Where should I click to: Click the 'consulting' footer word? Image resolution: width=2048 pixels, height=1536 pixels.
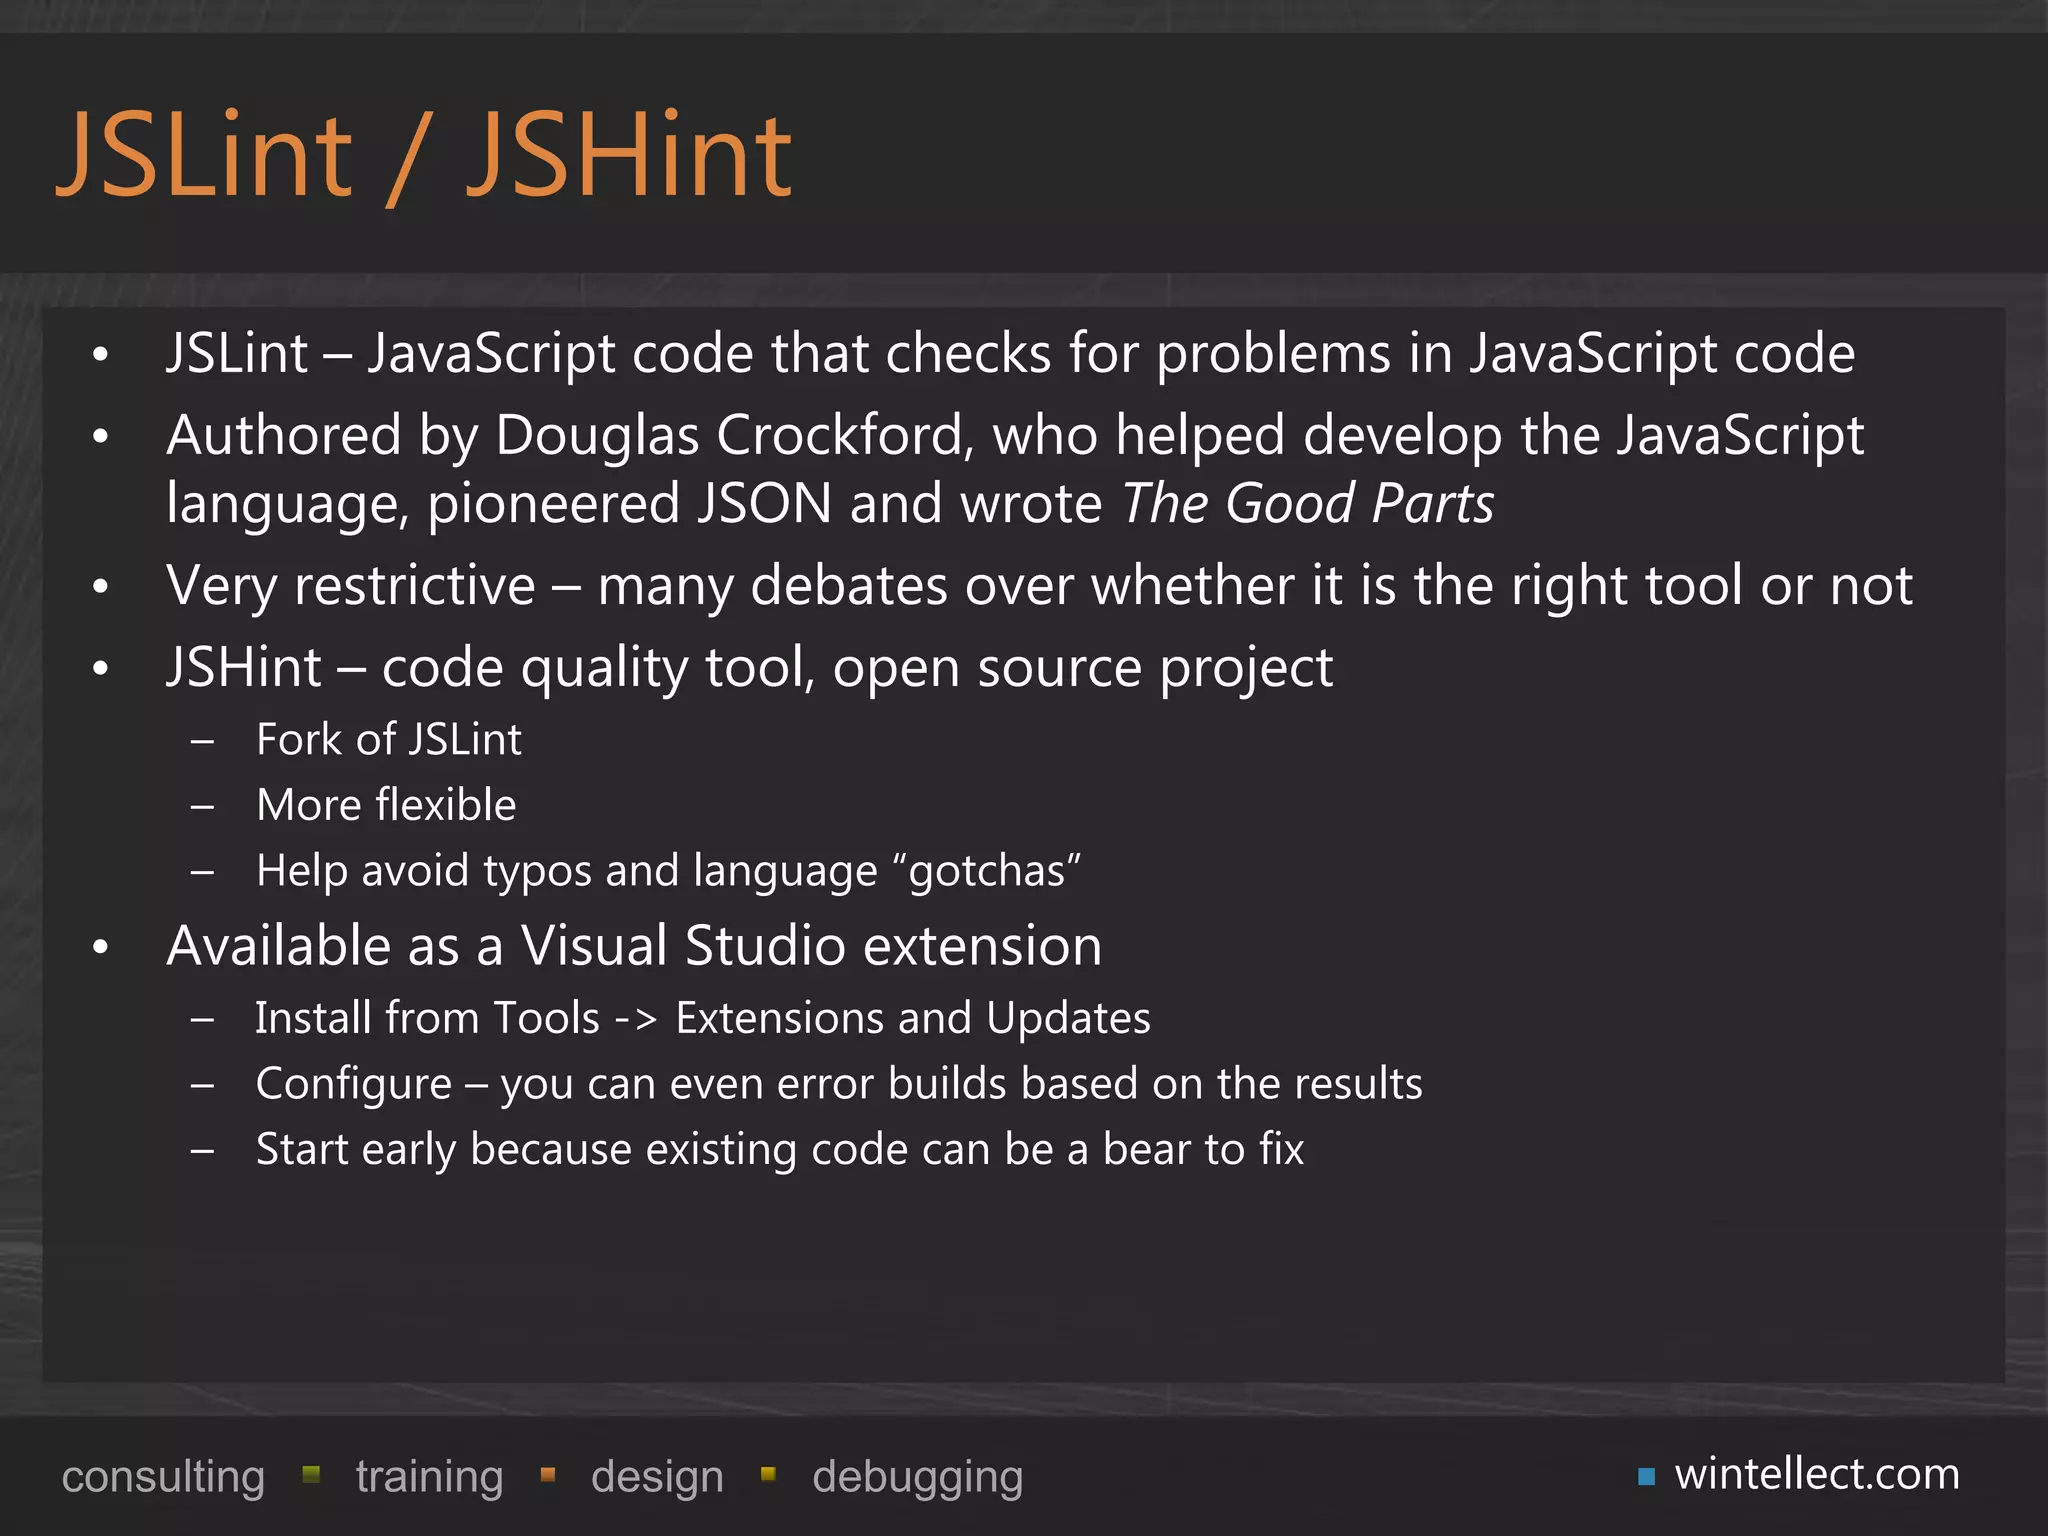point(163,1477)
